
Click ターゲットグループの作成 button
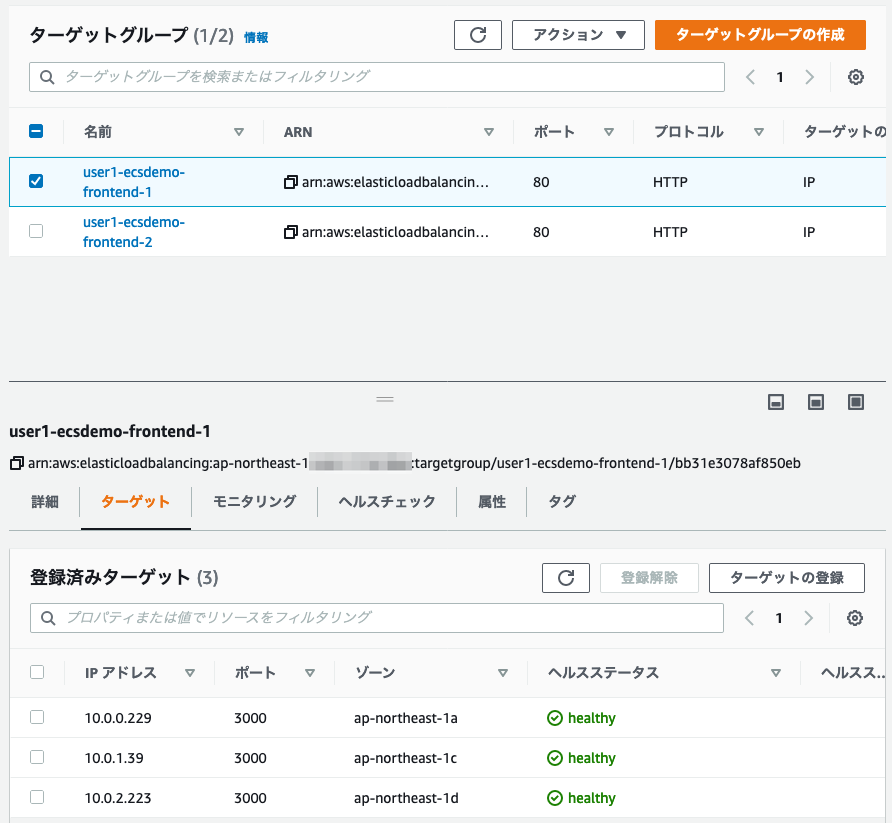[760, 35]
